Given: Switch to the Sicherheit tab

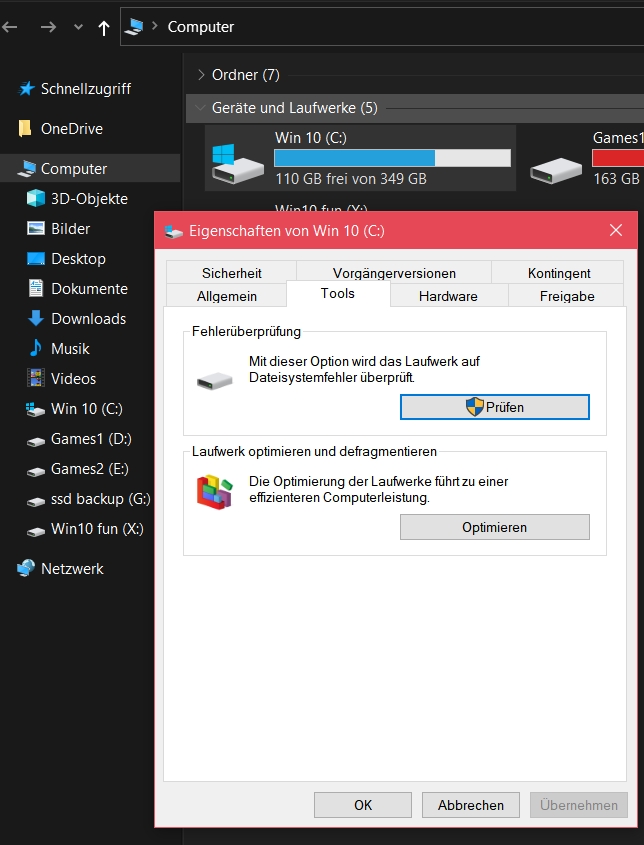Looking at the screenshot, I should click(232, 273).
